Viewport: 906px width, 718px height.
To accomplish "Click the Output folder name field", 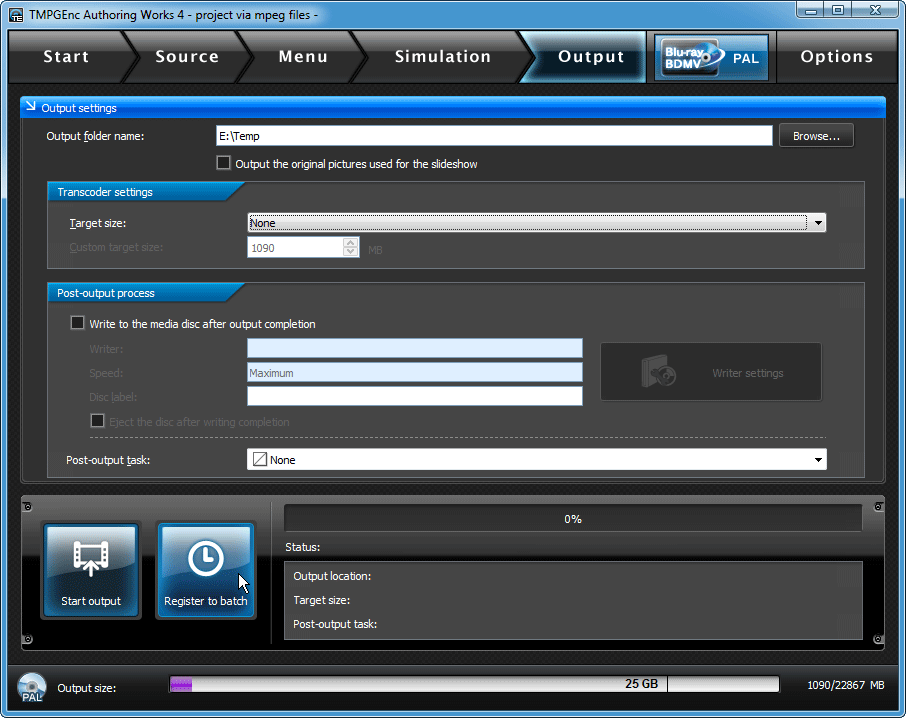I will (x=494, y=136).
